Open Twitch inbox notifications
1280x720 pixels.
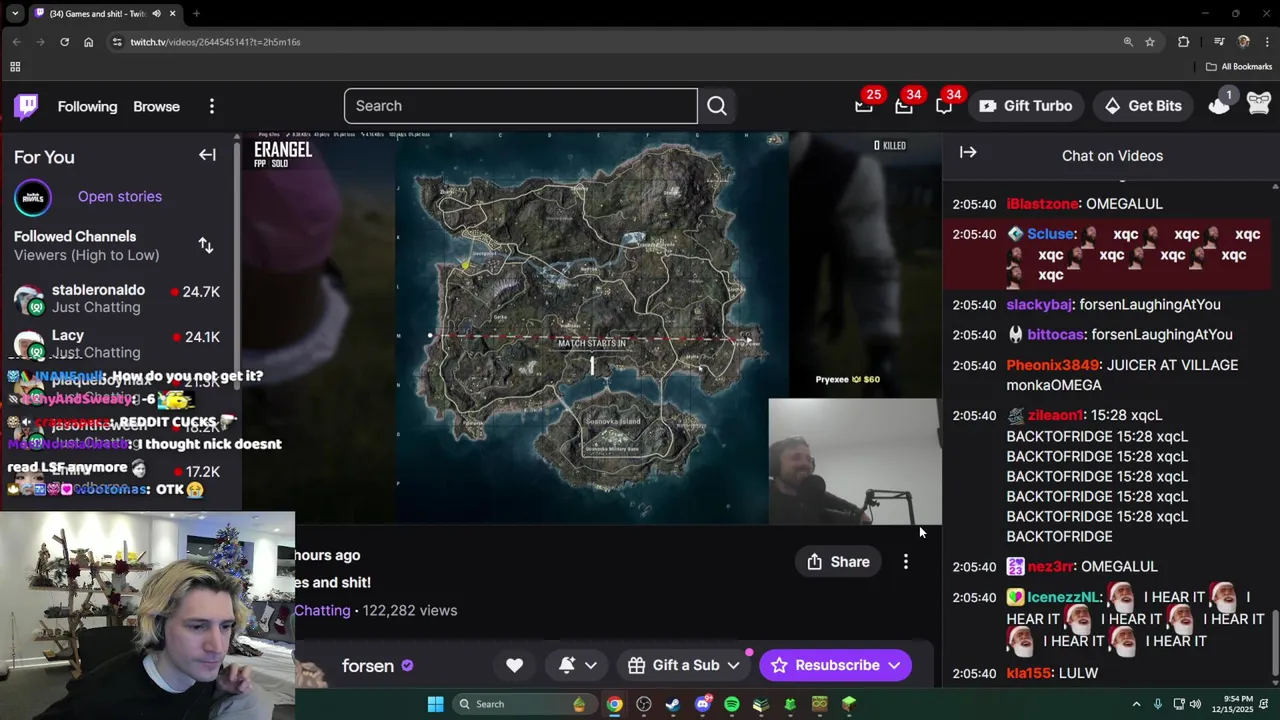pyautogui.click(x=904, y=106)
